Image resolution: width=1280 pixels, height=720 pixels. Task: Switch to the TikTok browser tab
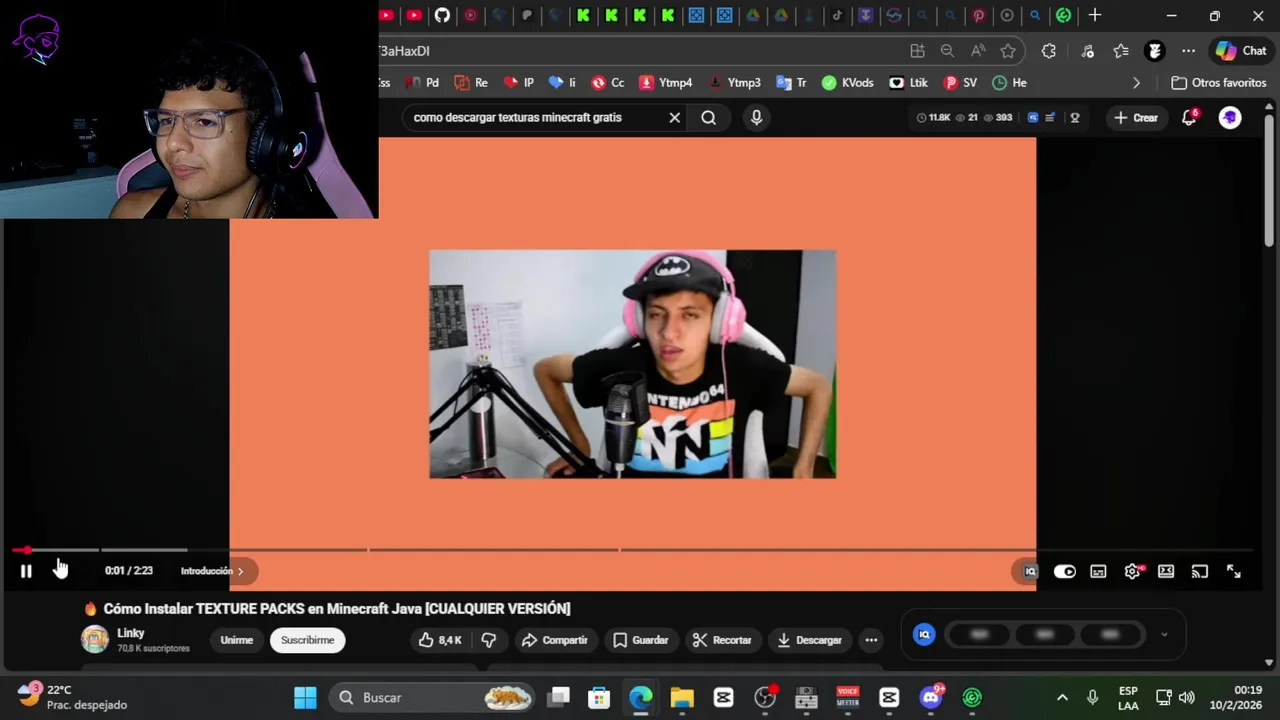837,15
